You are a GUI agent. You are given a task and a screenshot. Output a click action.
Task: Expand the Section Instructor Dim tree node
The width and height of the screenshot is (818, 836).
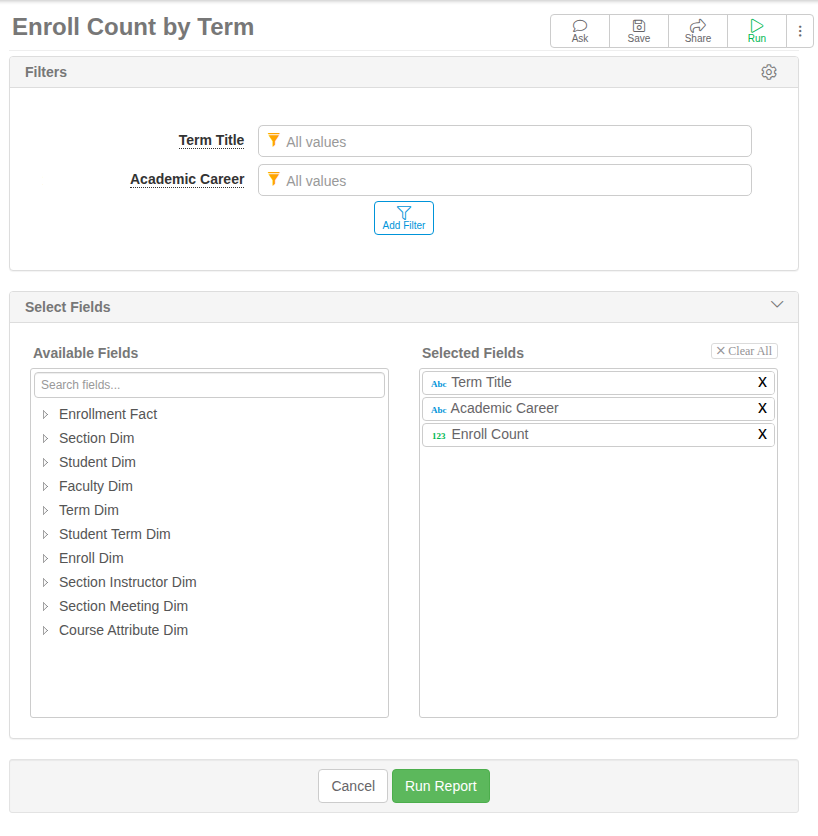(45, 582)
